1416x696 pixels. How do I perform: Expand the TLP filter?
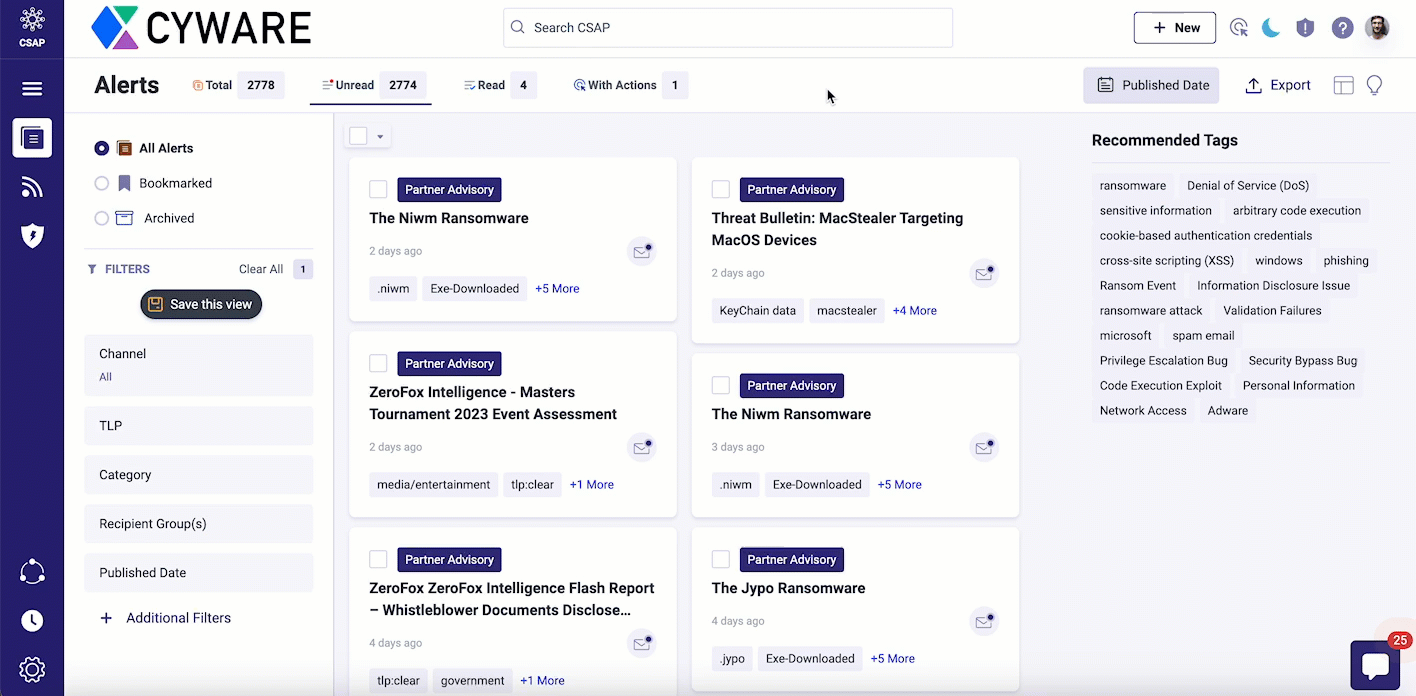point(198,426)
